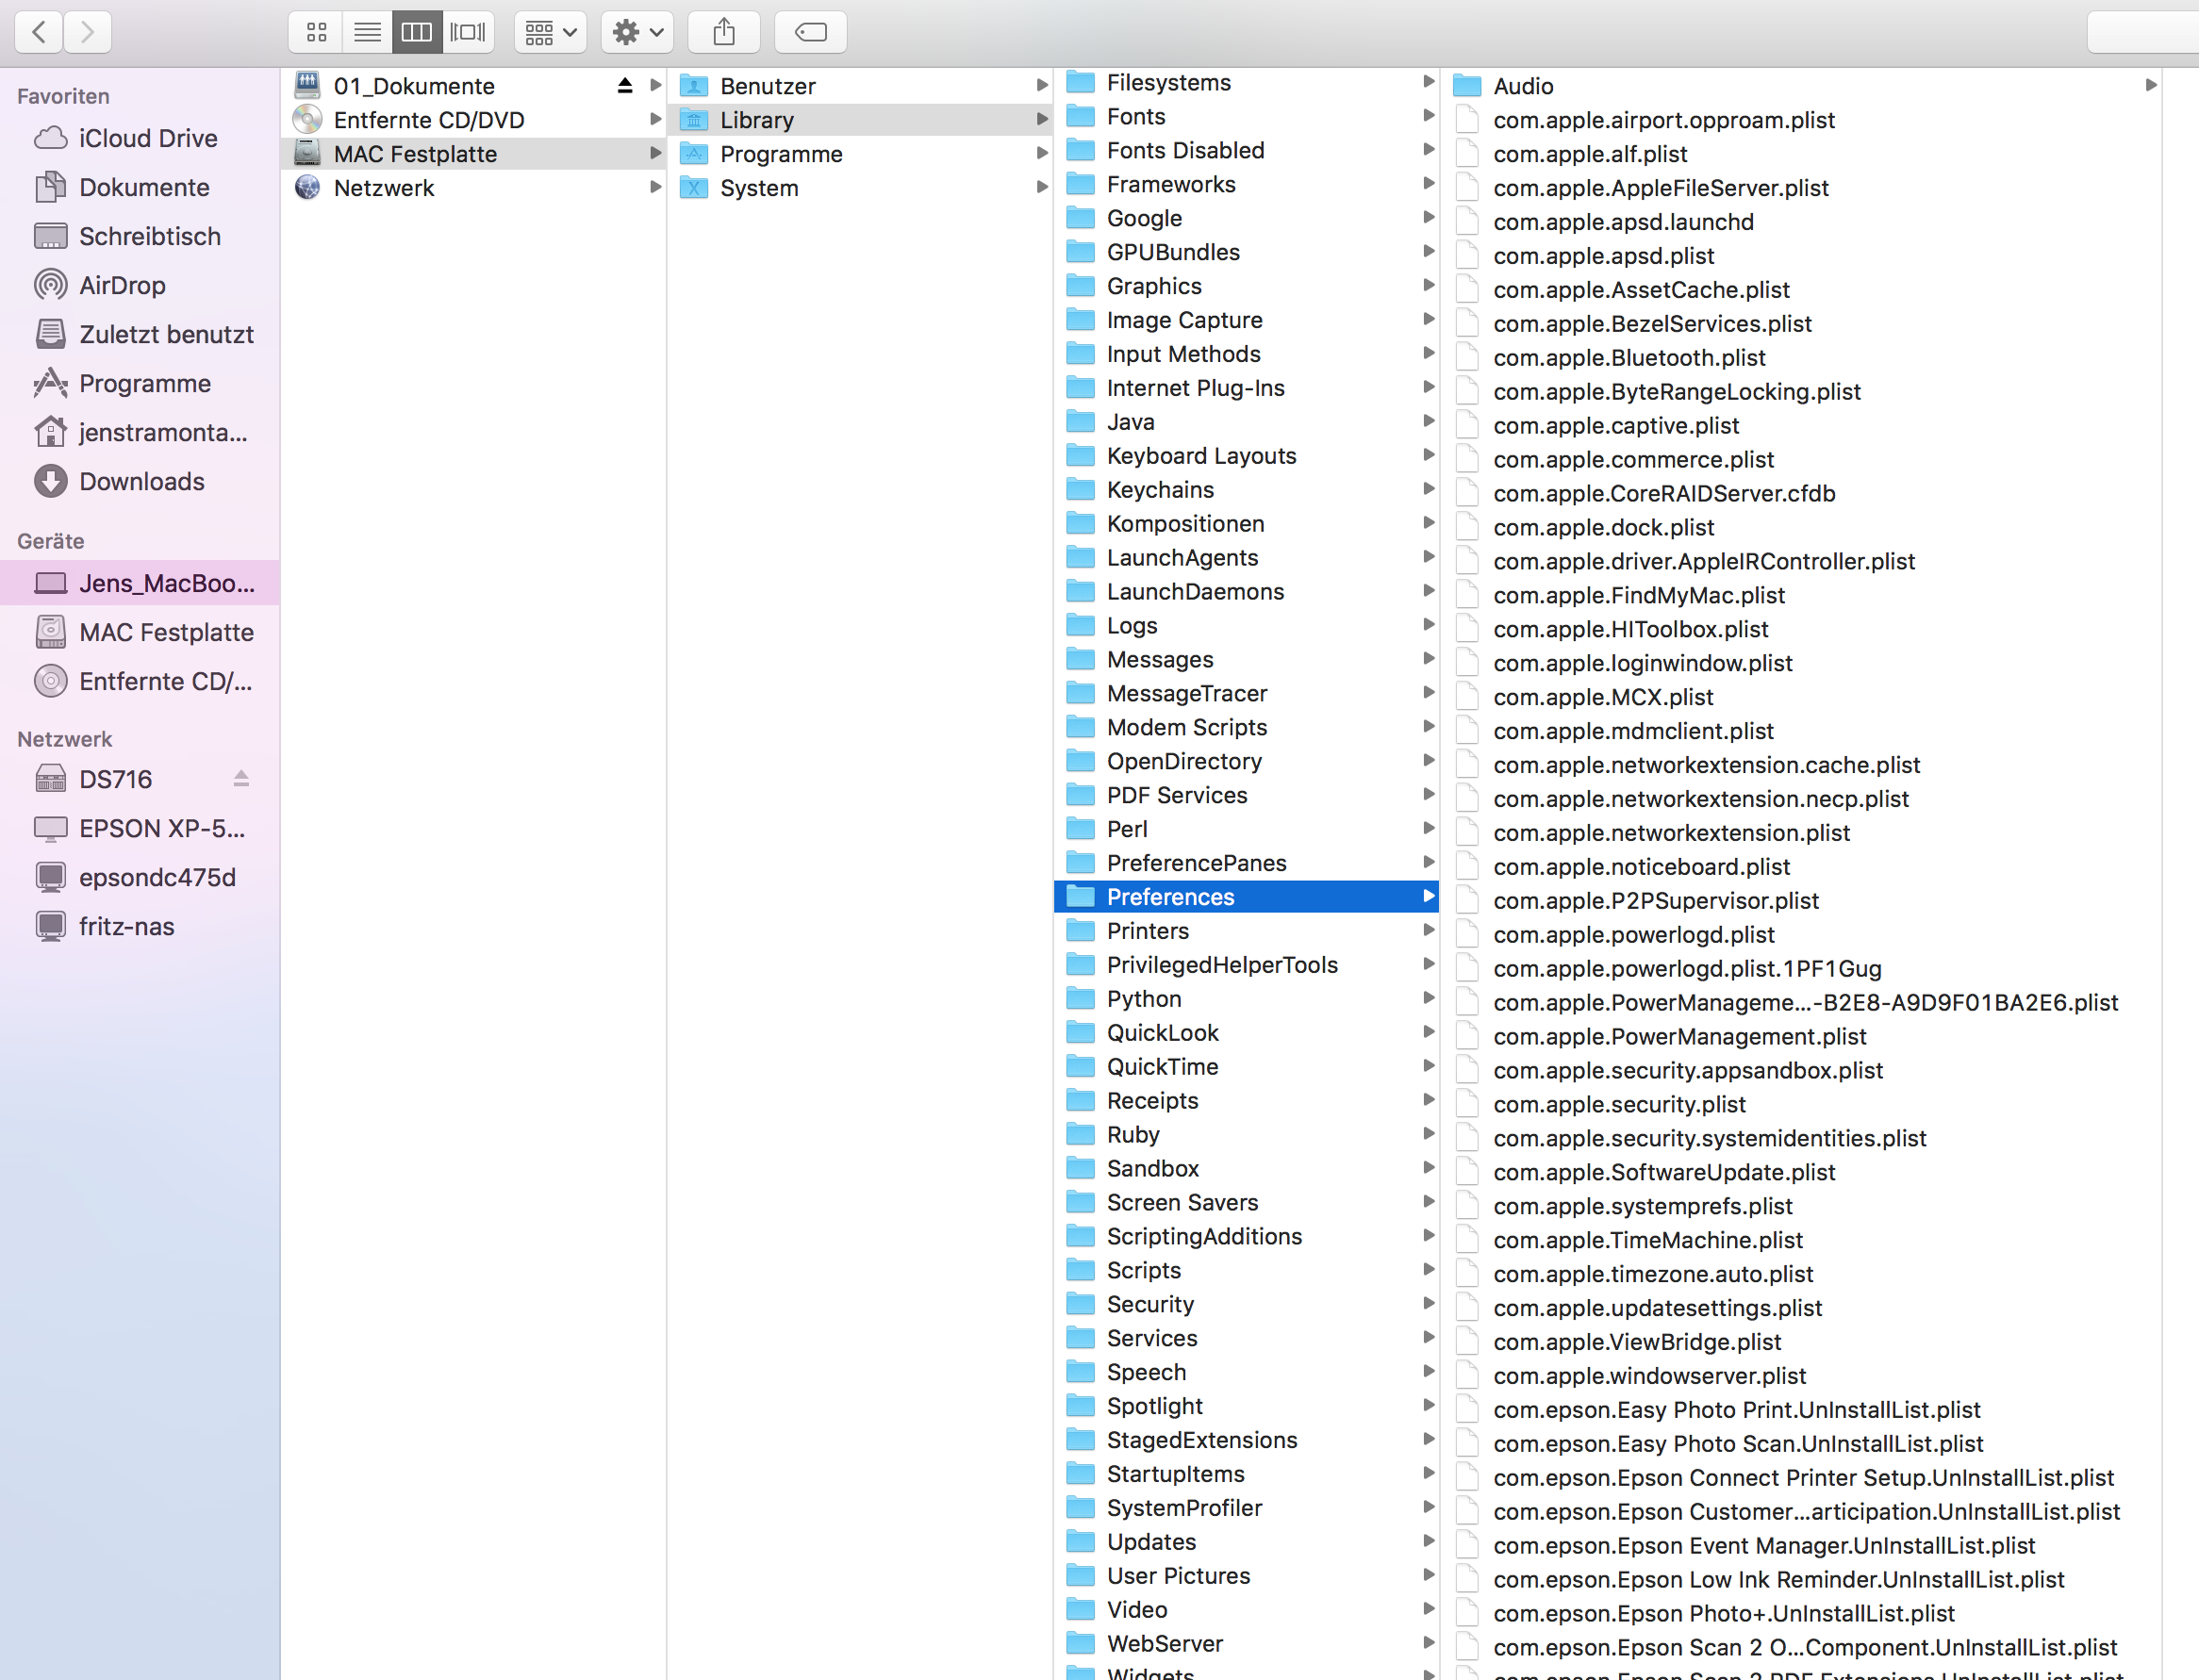2199x1680 pixels.
Task: Open the LaunchDaemons folder
Action: tap(1194, 591)
